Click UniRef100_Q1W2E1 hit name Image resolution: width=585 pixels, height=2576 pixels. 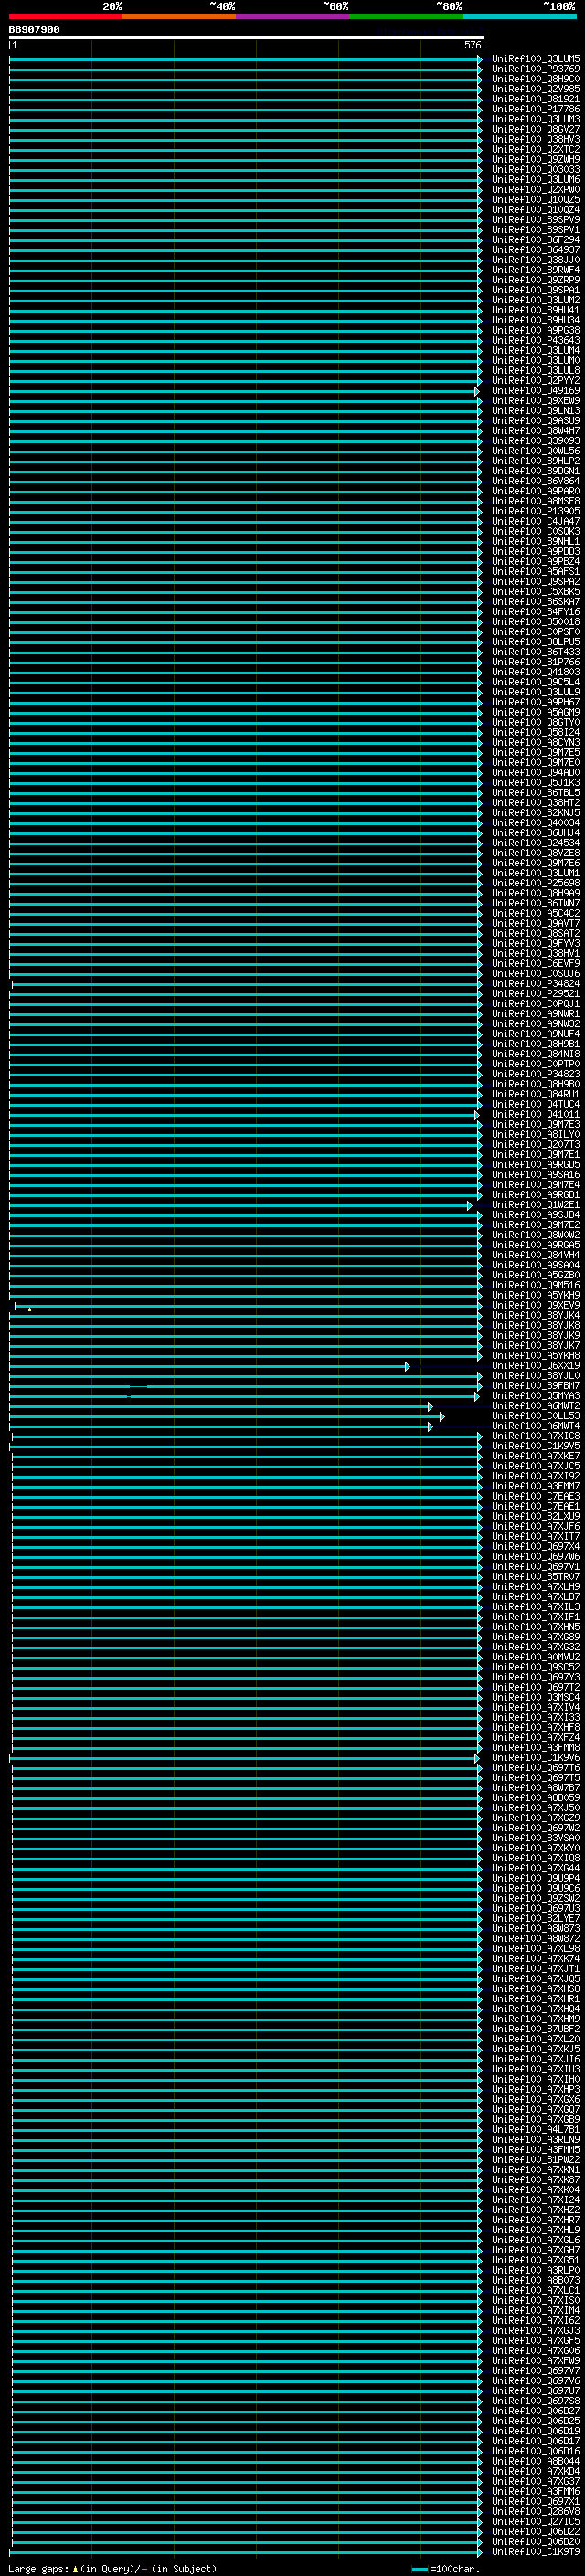pos(536,1205)
